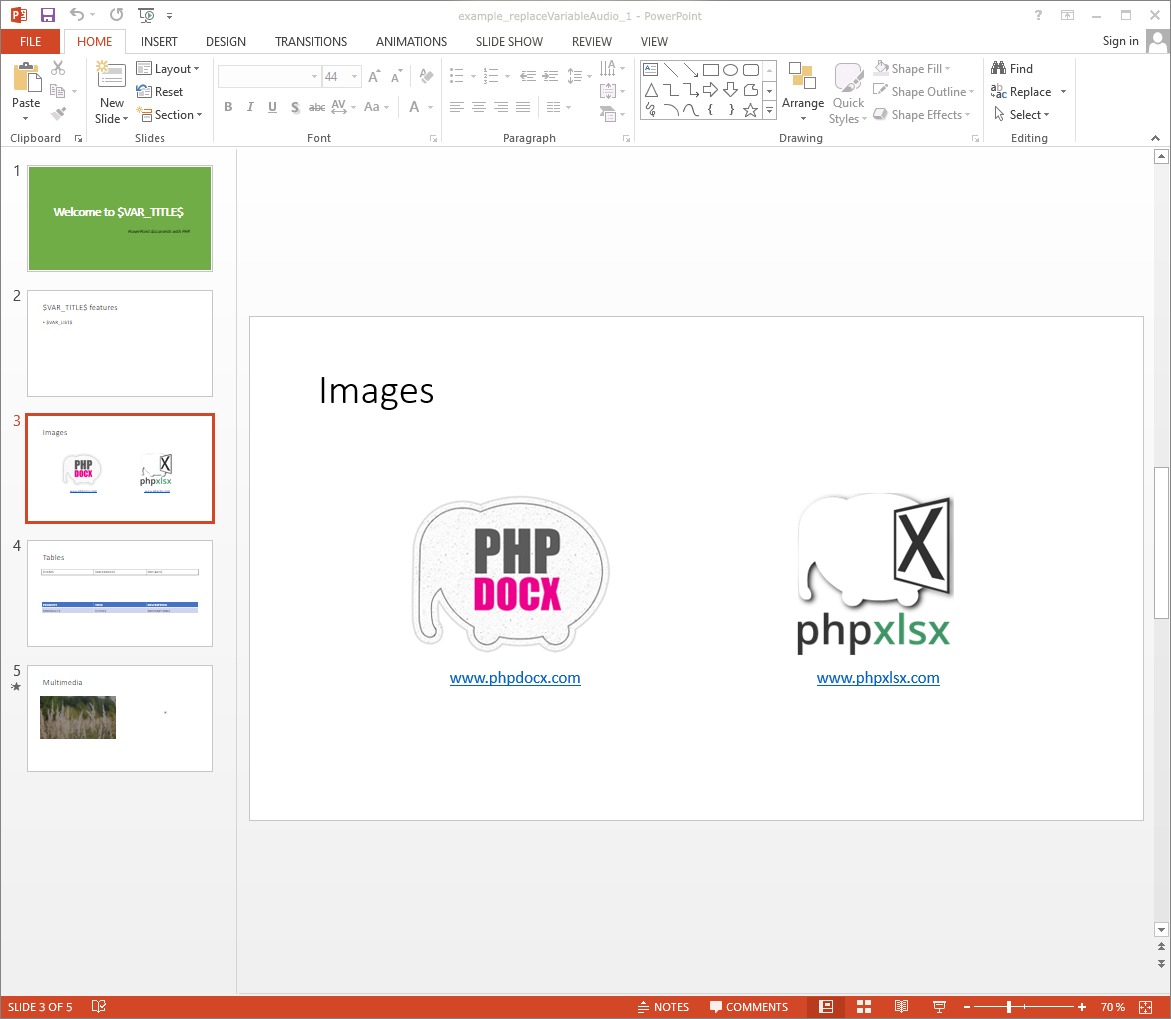Image resolution: width=1171 pixels, height=1019 pixels.
Task: Open the TRANSITIONS ribbon tab
Action: (311, 42)
